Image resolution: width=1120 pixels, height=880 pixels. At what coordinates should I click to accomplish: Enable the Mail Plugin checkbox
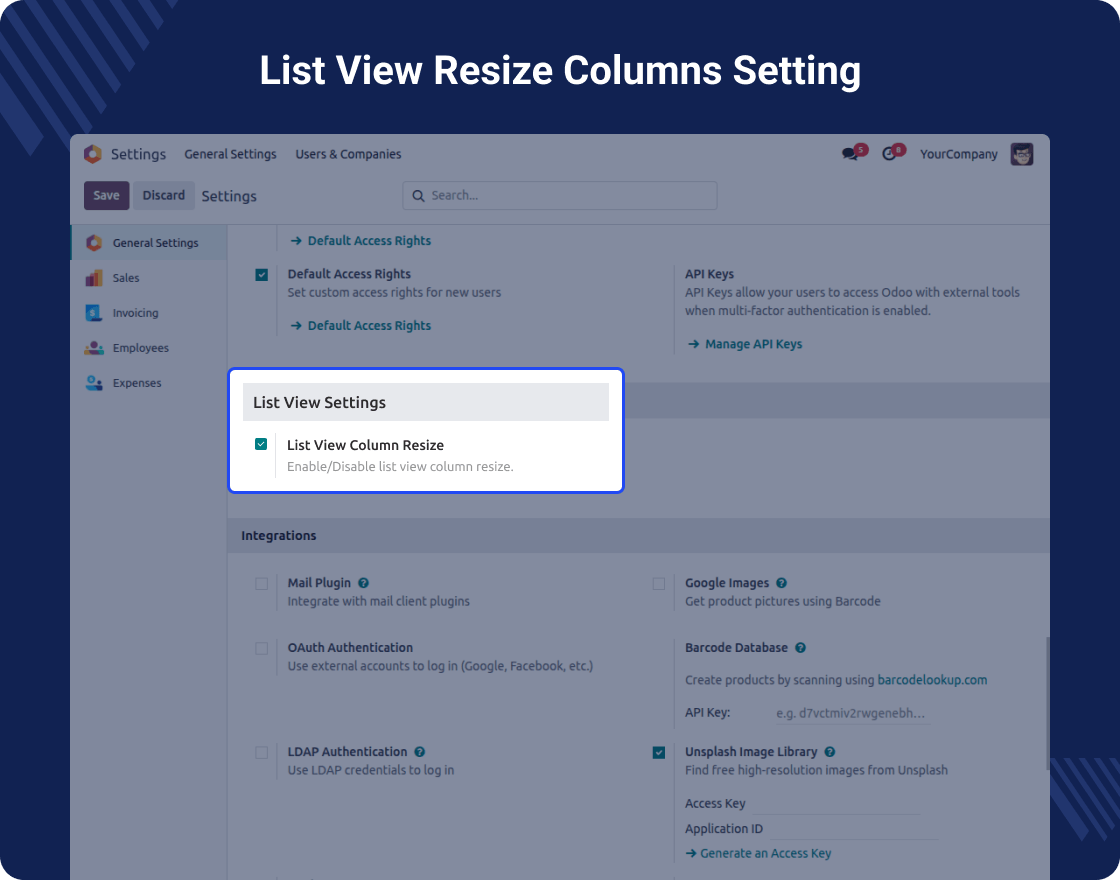point(261,584)
